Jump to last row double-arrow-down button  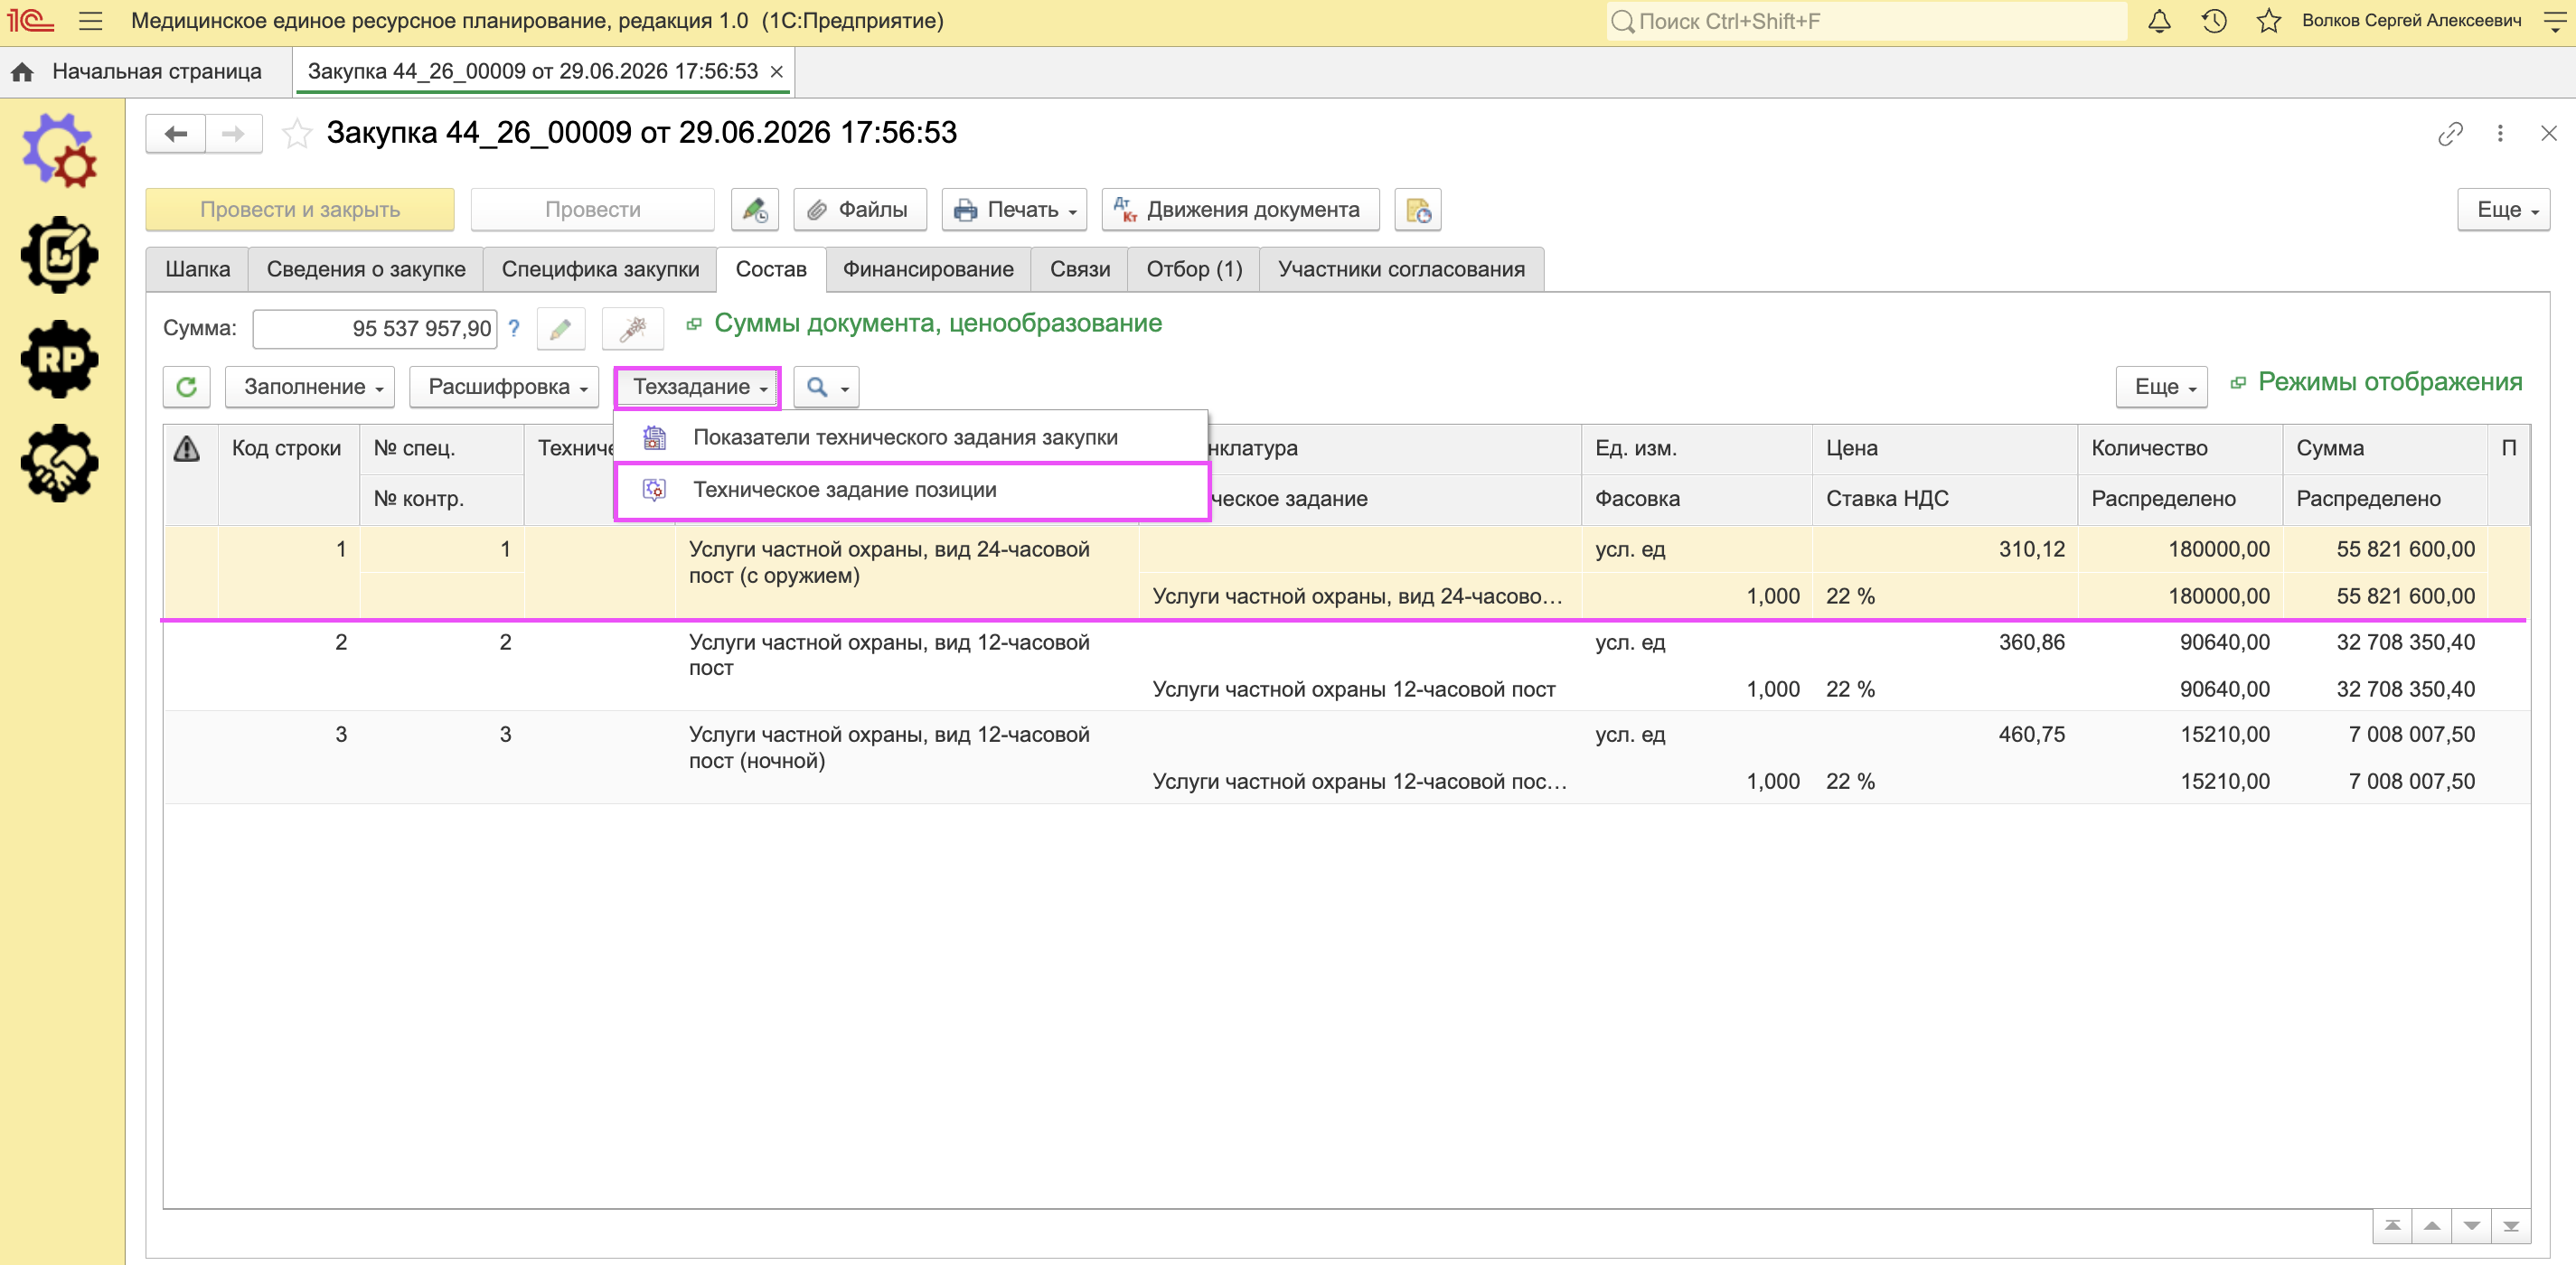[x=2511, y=1226]
